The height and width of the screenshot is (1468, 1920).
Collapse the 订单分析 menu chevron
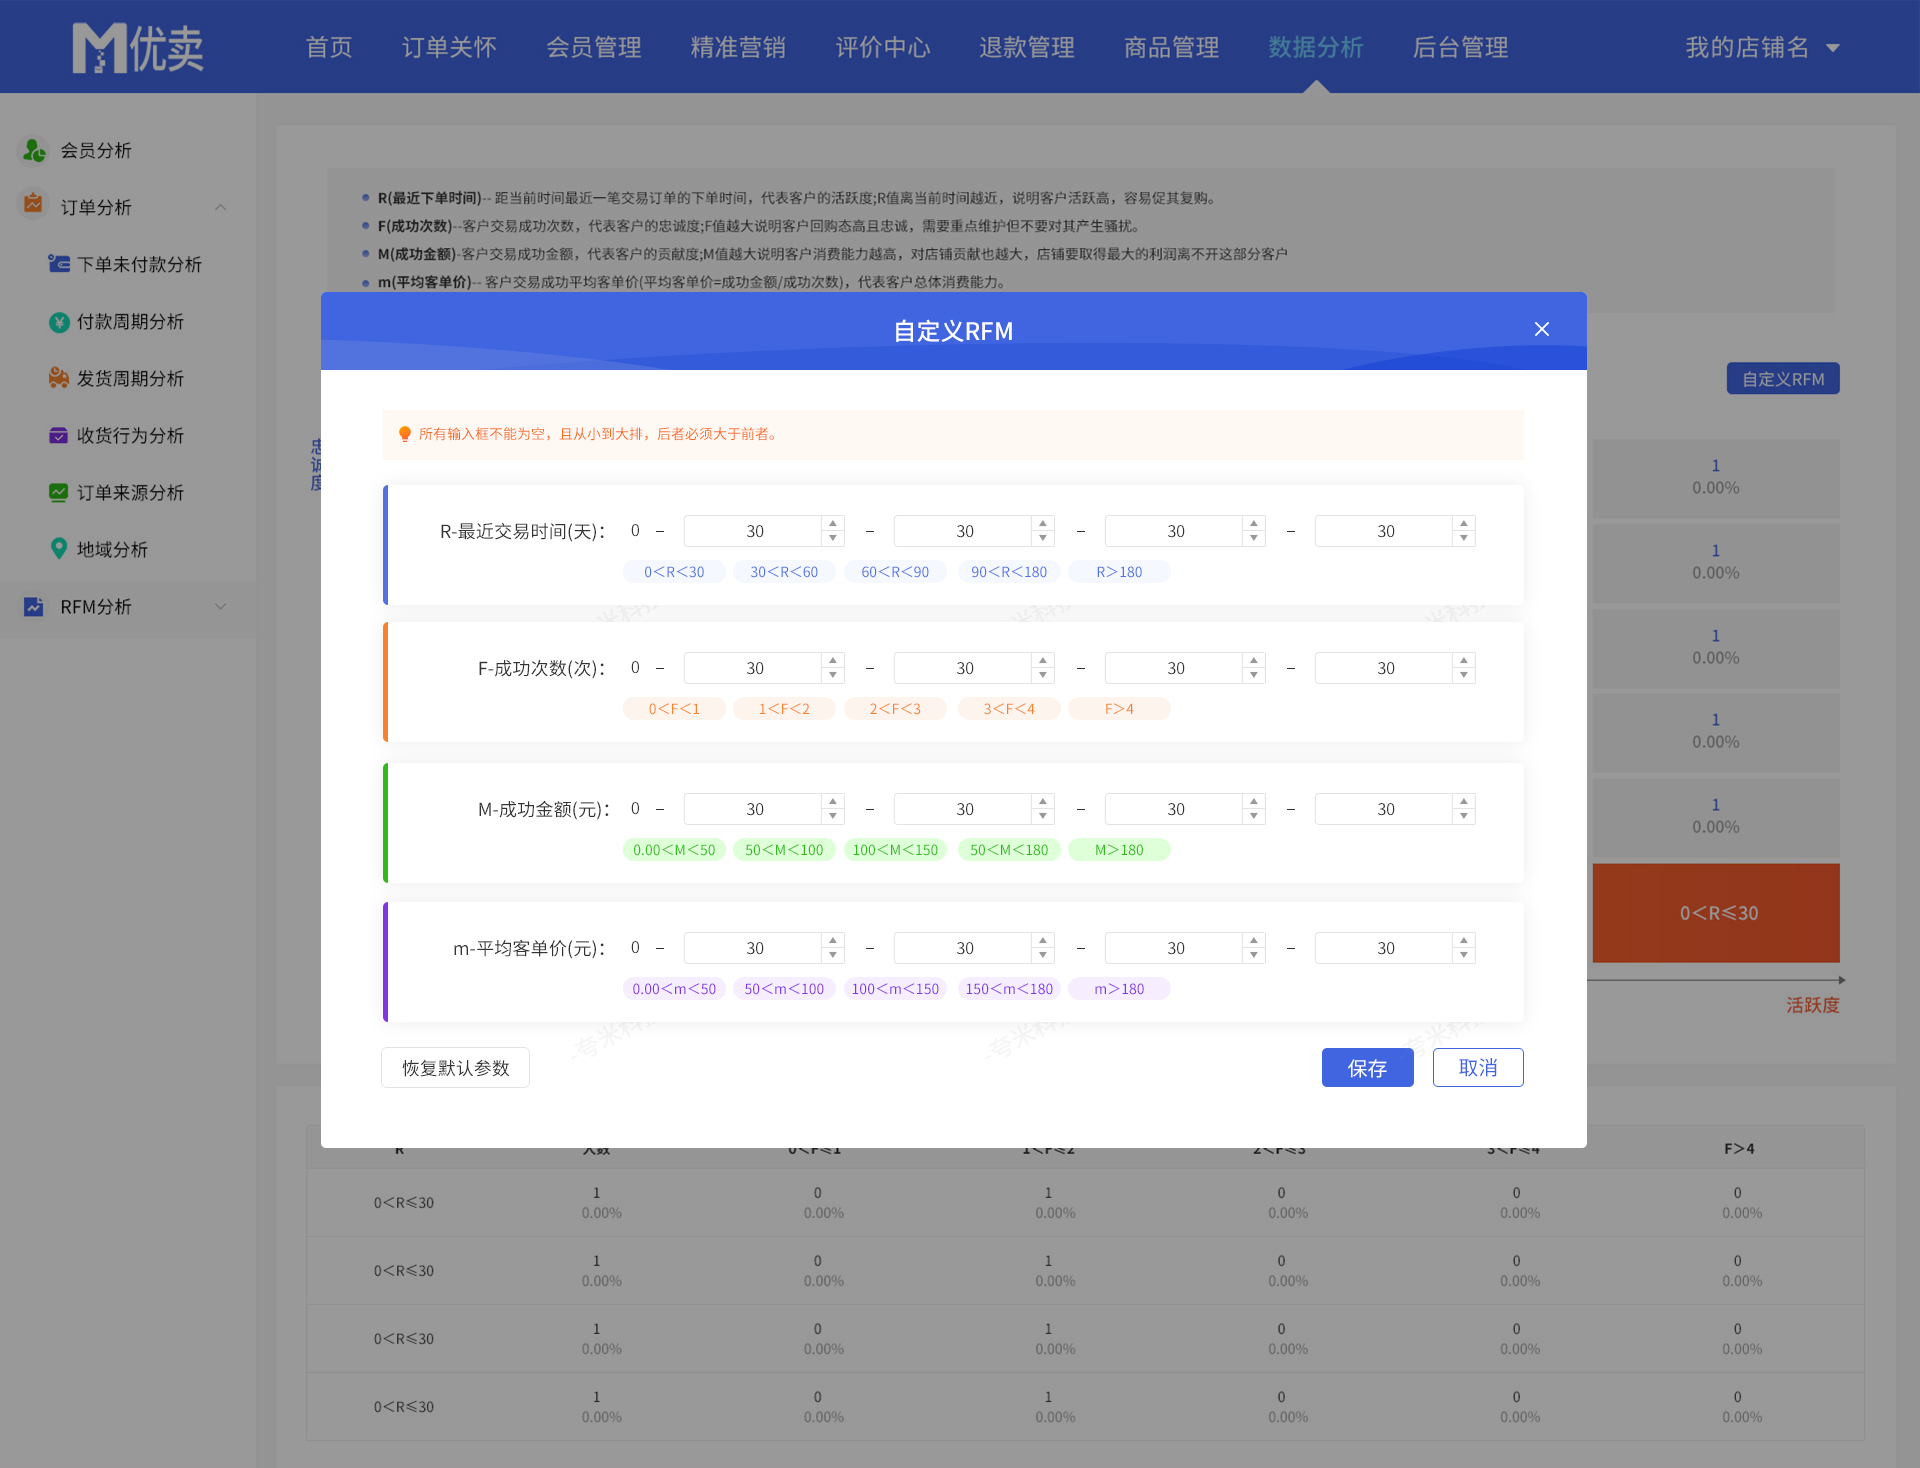(x=221, y=207)
